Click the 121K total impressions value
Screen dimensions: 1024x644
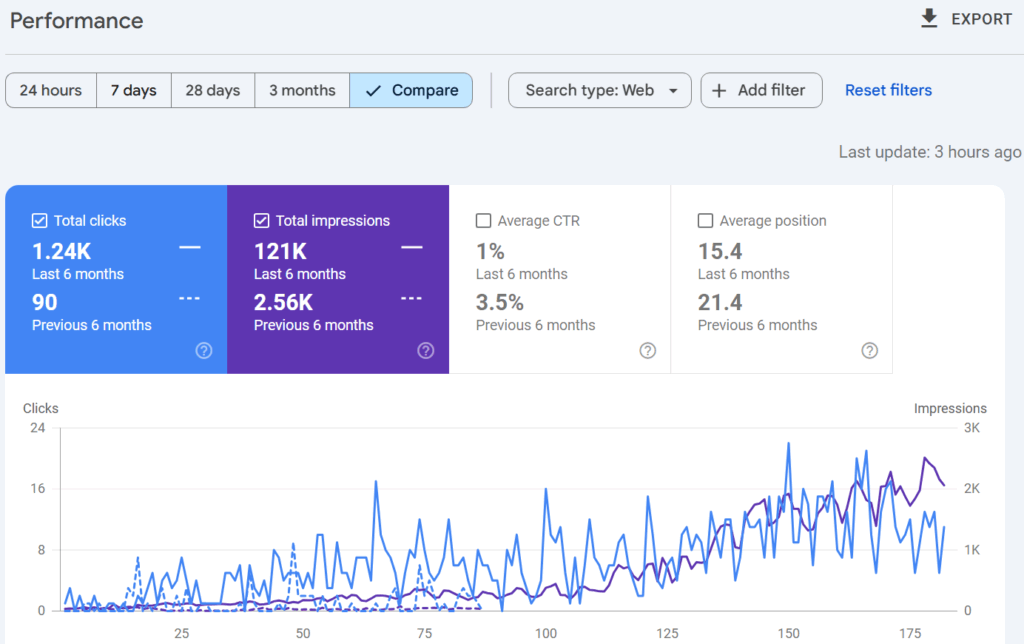pos(280,251)
